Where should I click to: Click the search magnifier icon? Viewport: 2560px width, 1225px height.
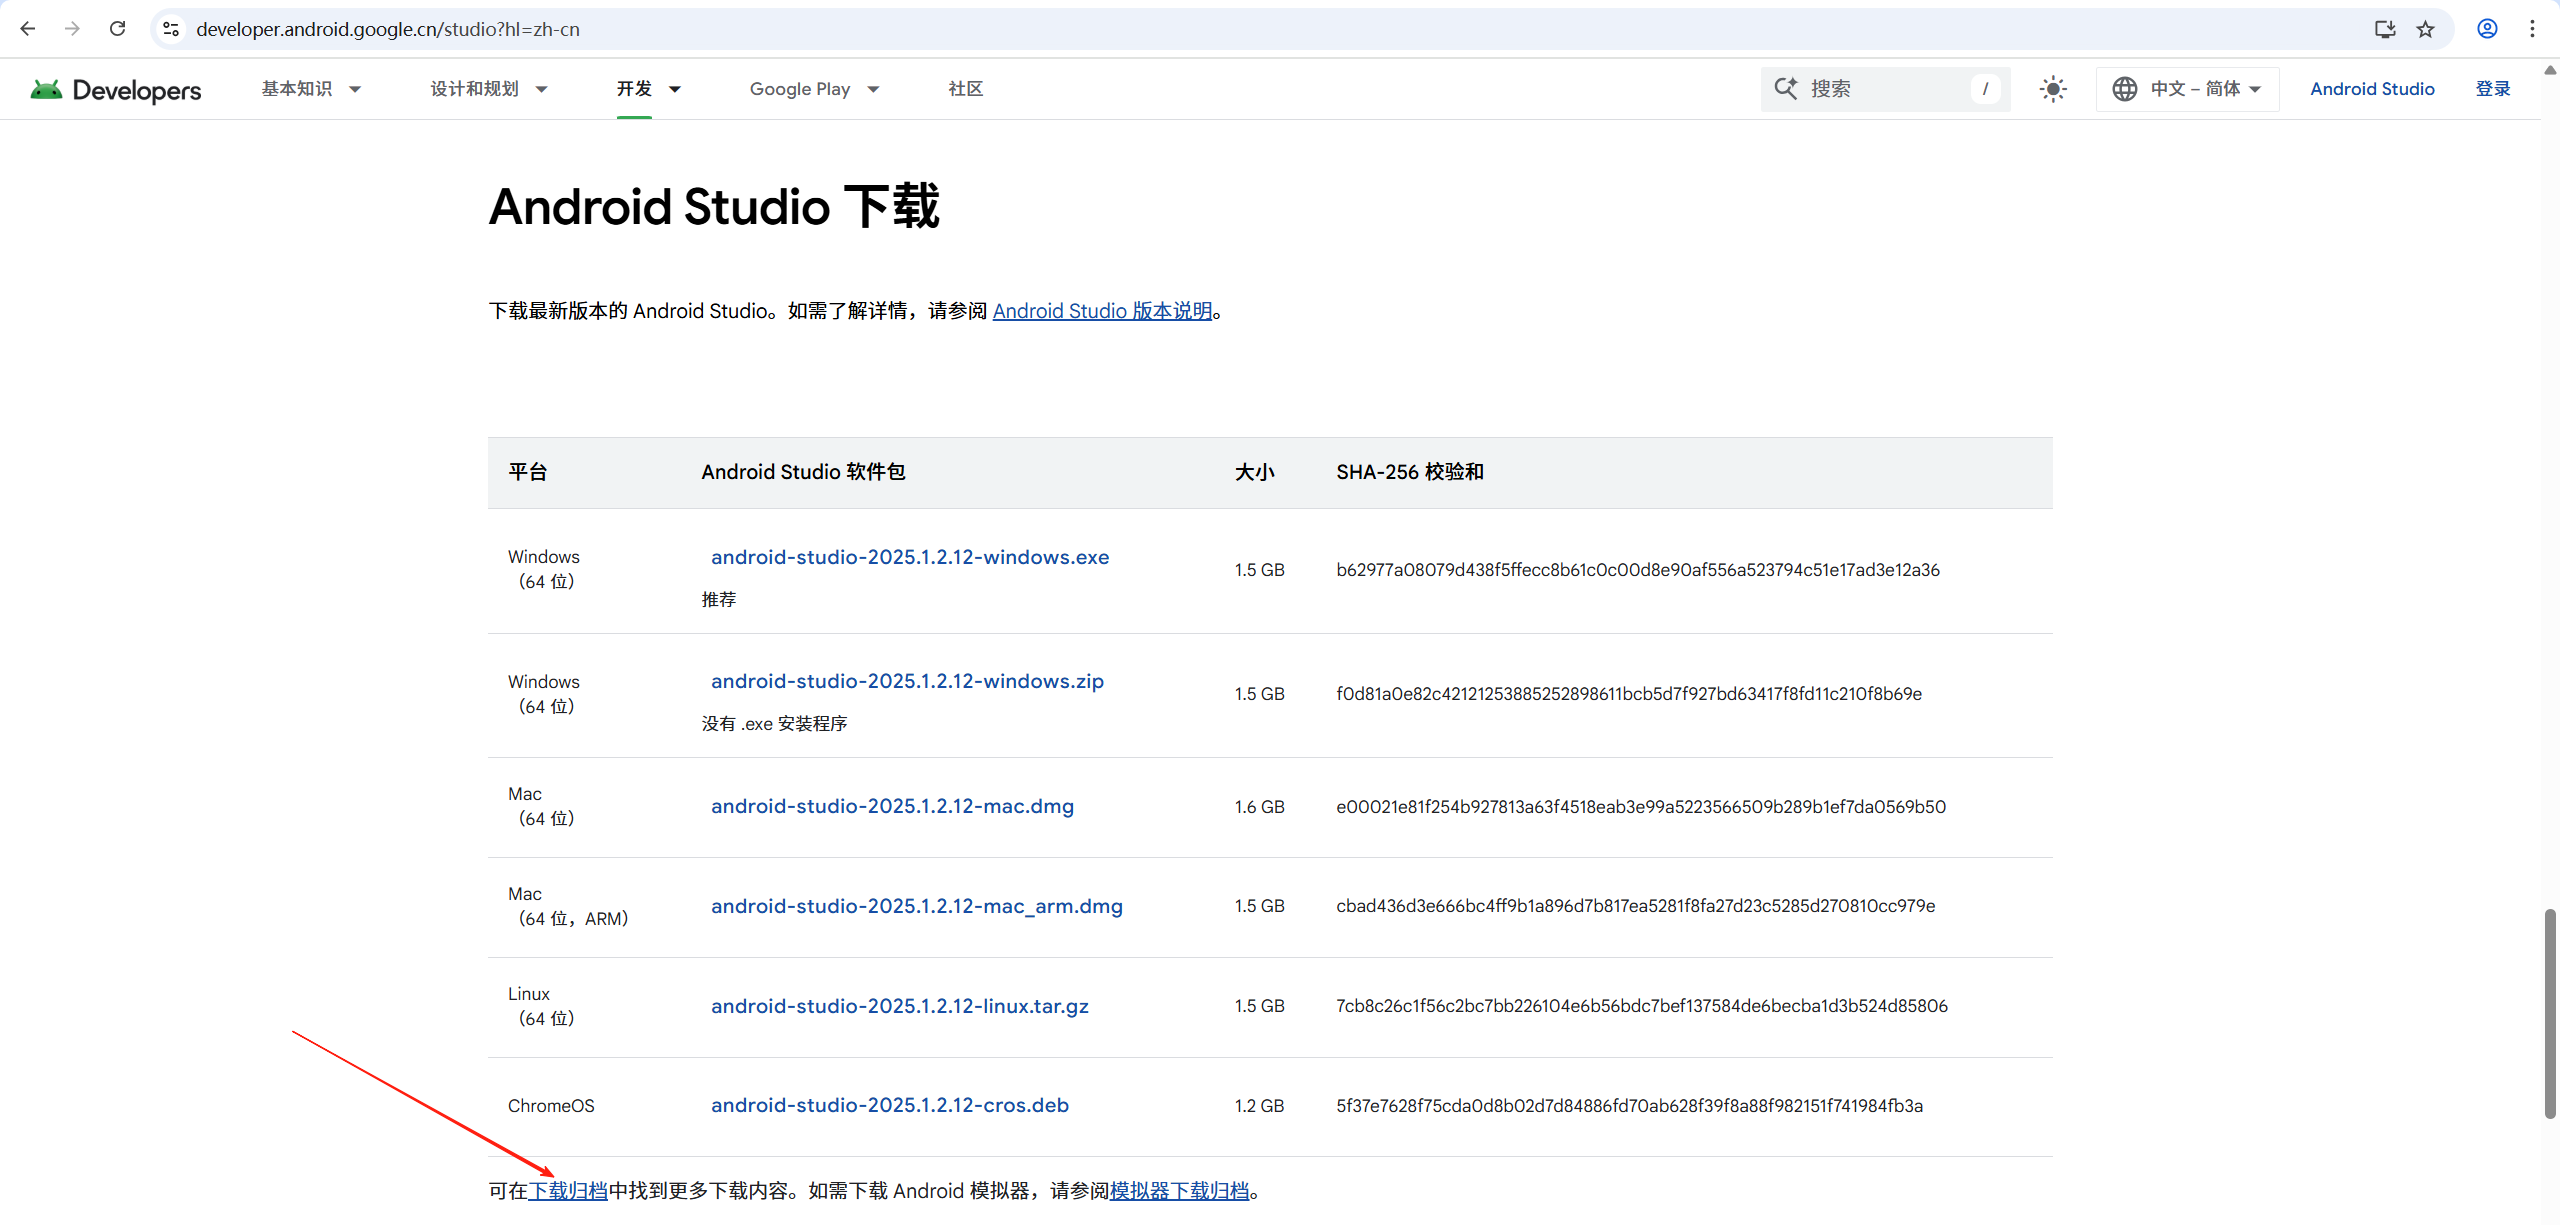(x=1785, y=88)
